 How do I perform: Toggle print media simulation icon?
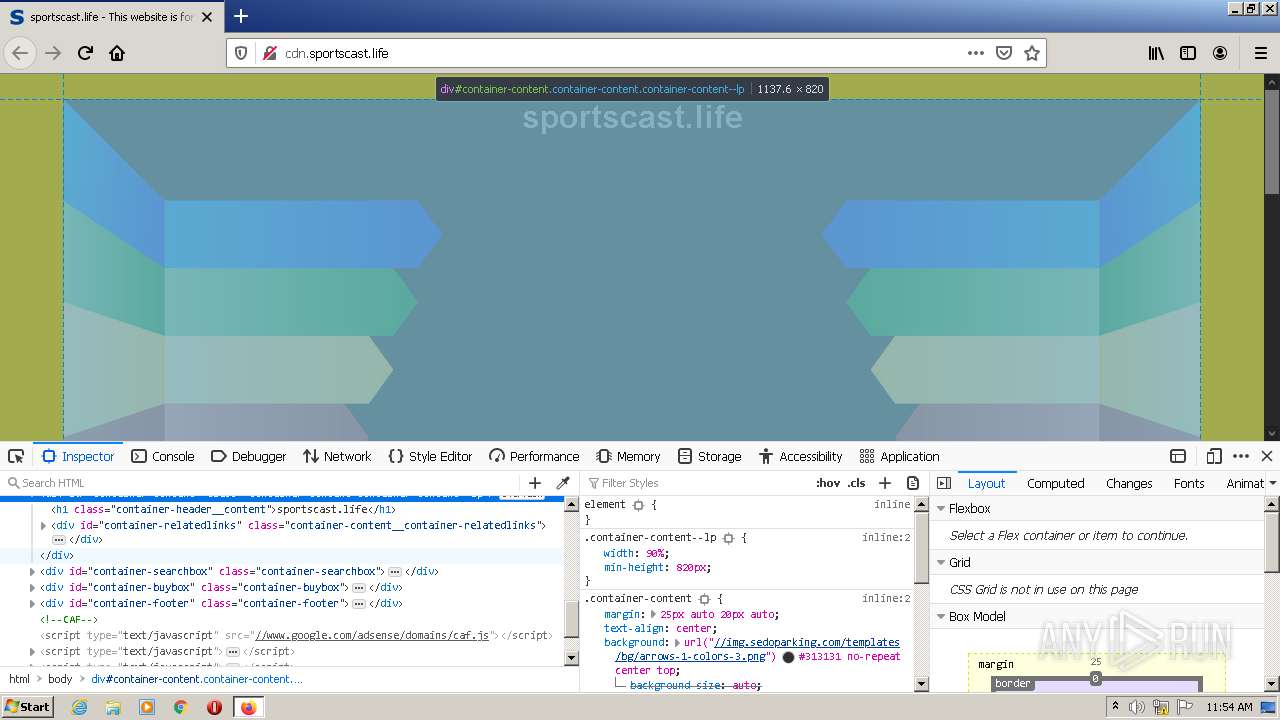click(913, 483)
